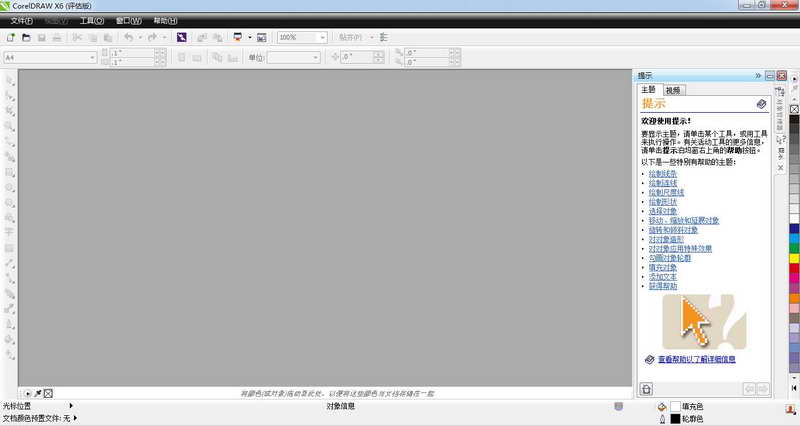
Task: Click the white fill color box
Action: pyautogui.click(x=675, y=407)
